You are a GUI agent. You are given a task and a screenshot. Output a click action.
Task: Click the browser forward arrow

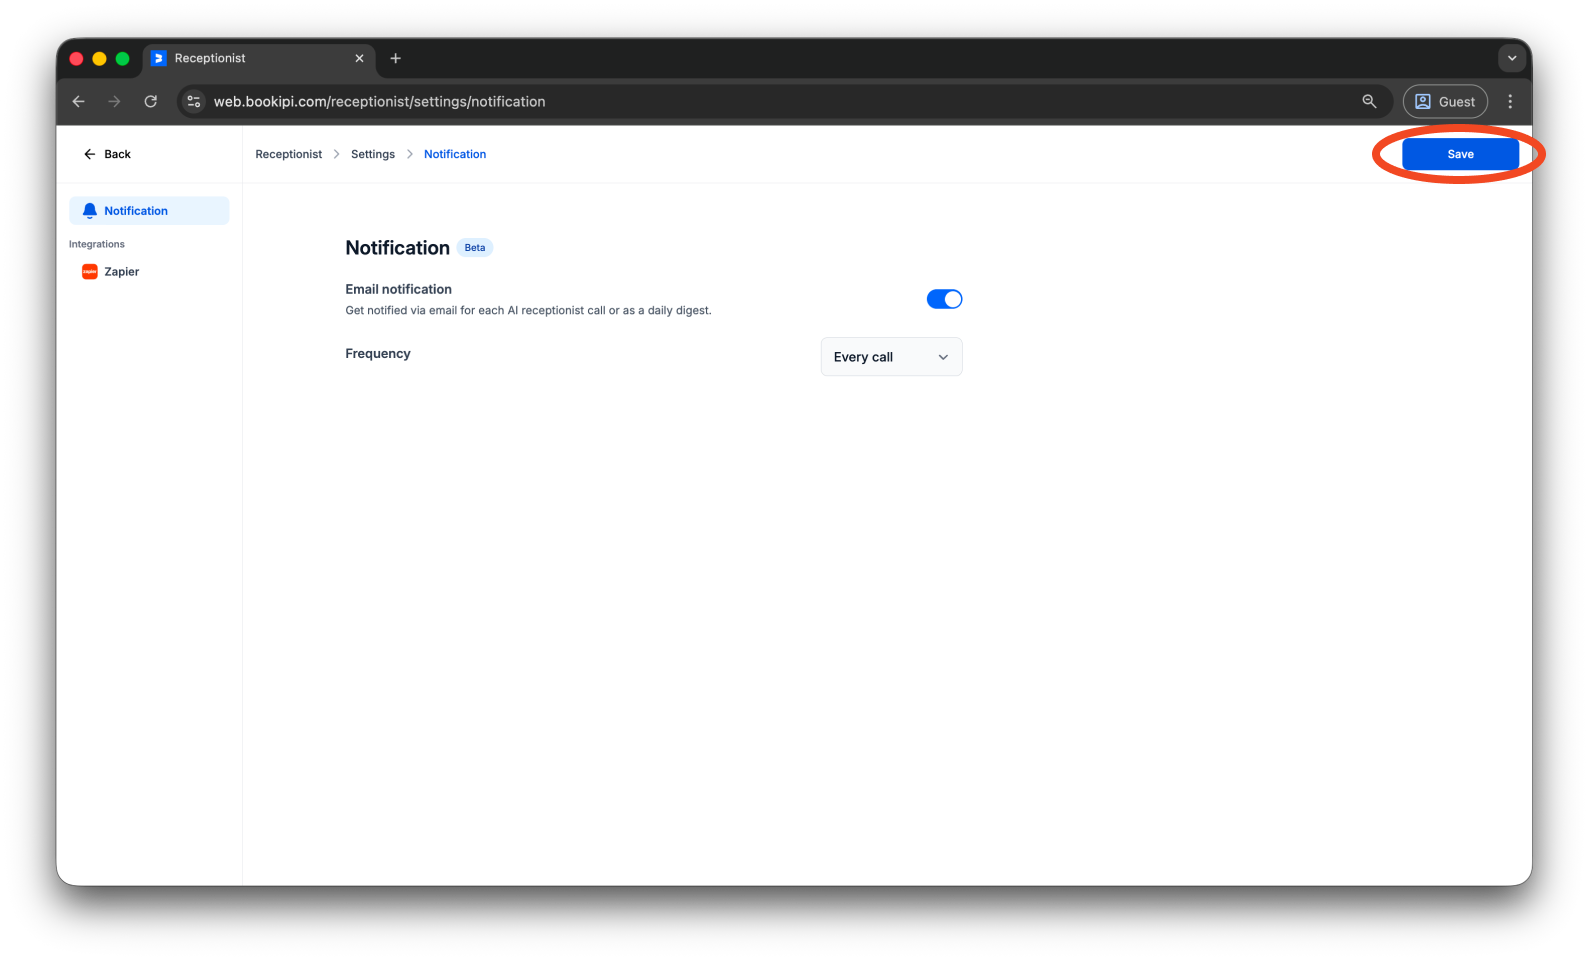(x=114, y=101)
